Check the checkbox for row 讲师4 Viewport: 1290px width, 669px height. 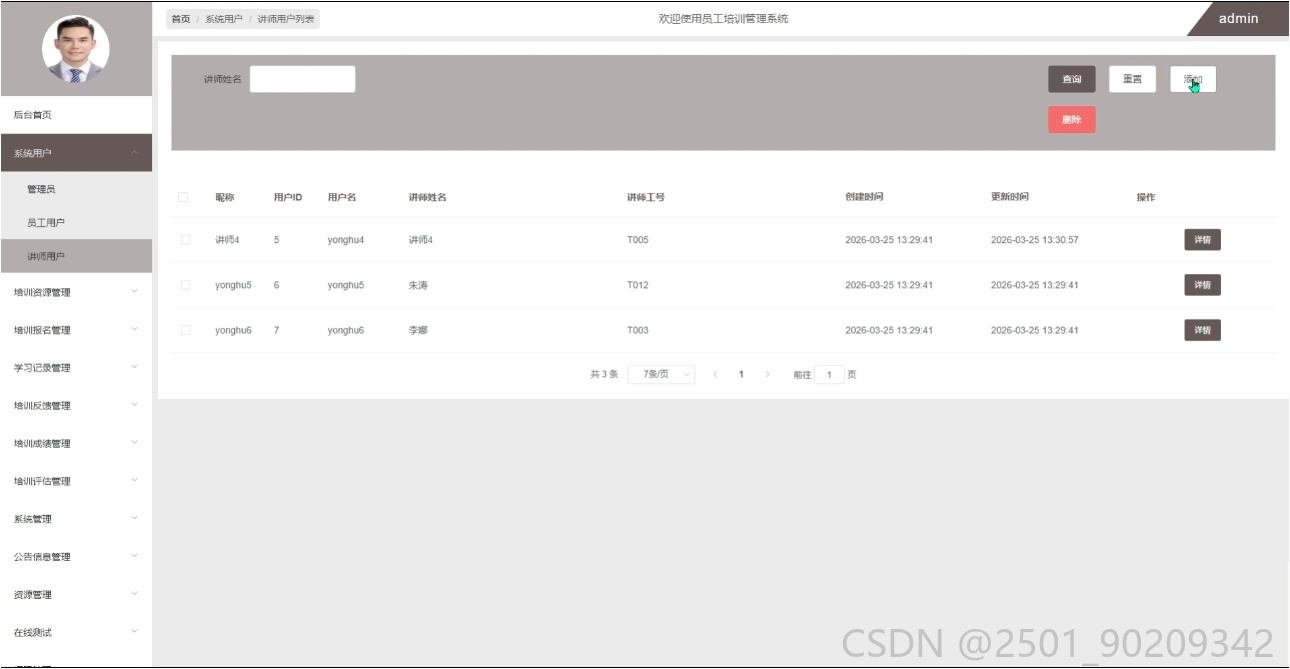pyautogui.click(x=185, y=240)
